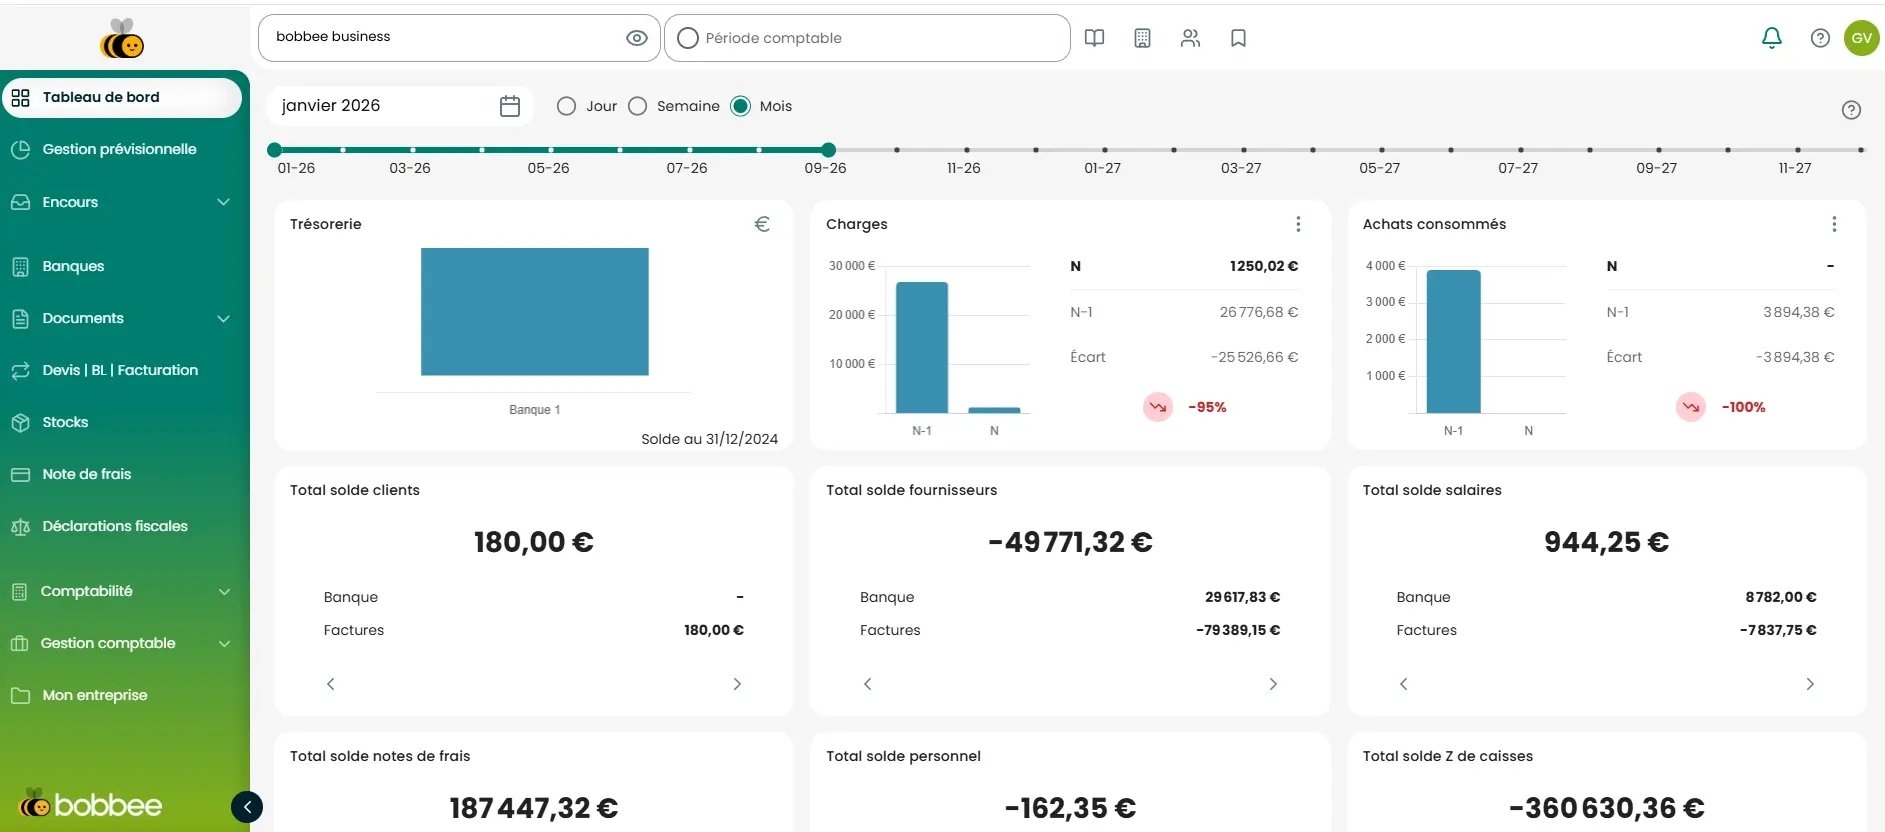
Task: Collapse the sidebar with the arrow button
Action: pyautogui.click(x=247, y=806)
